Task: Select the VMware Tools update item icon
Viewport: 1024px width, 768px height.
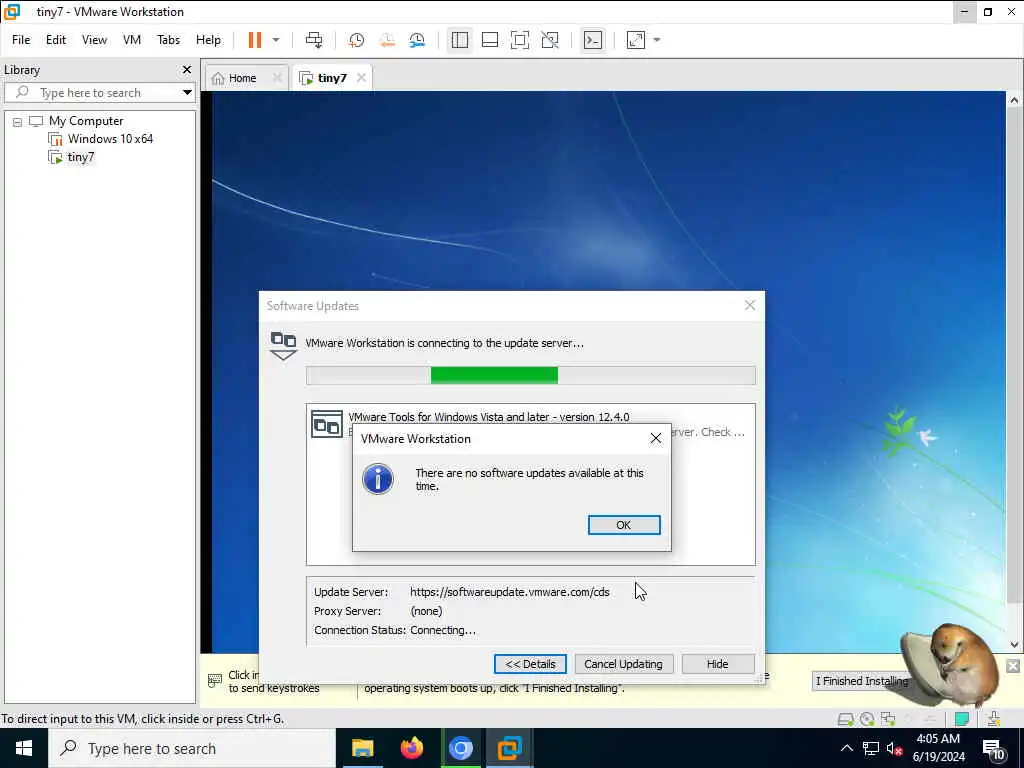Action: (x=327, y=425)
